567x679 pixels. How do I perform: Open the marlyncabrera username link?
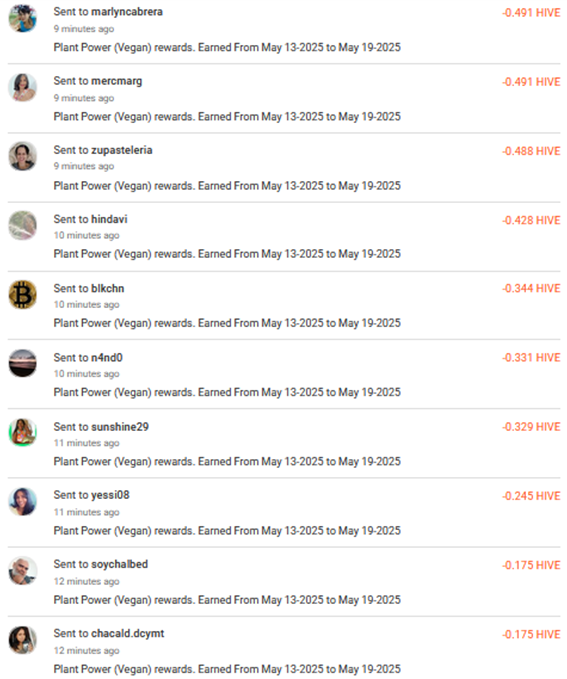pyautogui.click(x=127, y=12)
